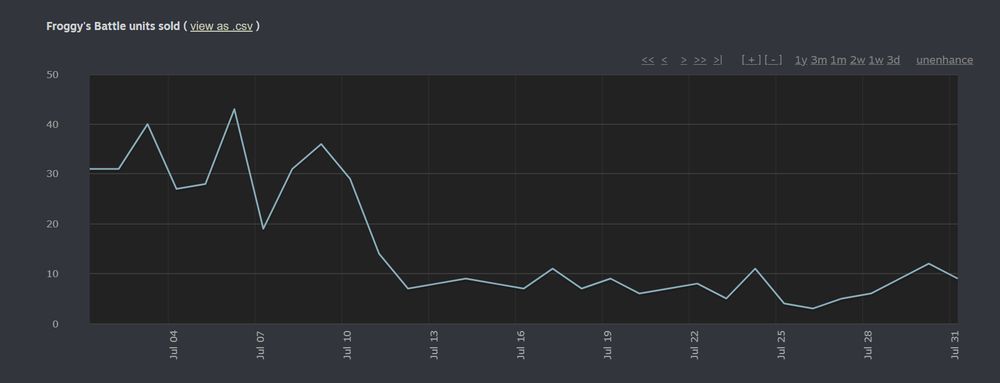Set the chart range to 3m
The width and height of the screenshot is (1000, 383).
point(819,60)
